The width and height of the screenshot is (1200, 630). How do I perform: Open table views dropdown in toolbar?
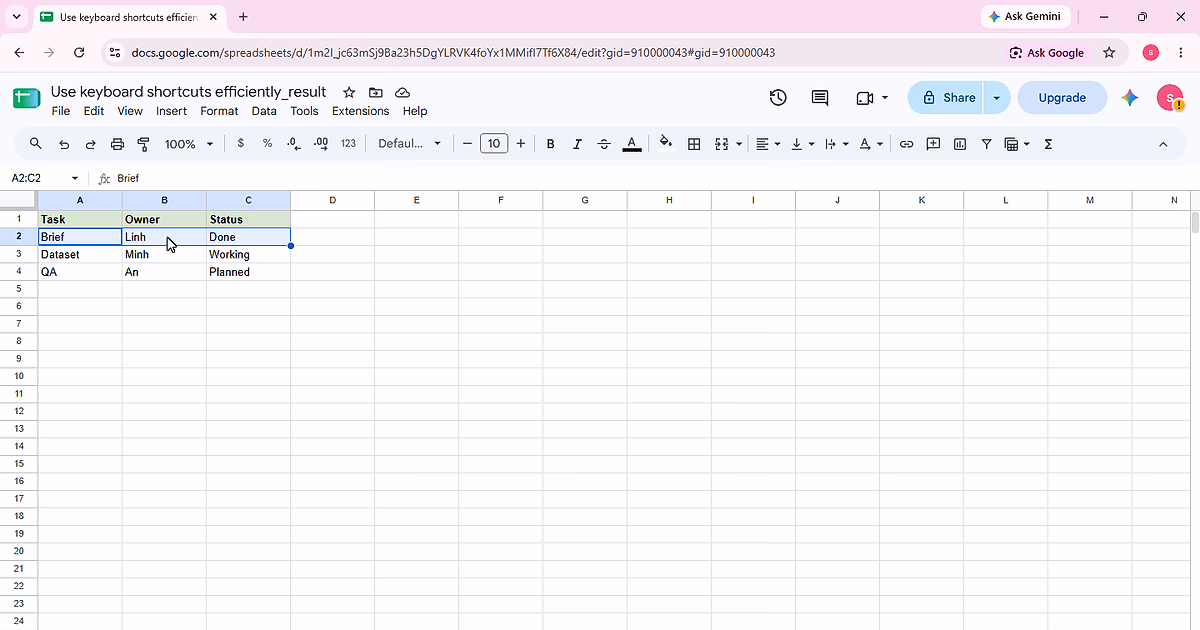1016,144
